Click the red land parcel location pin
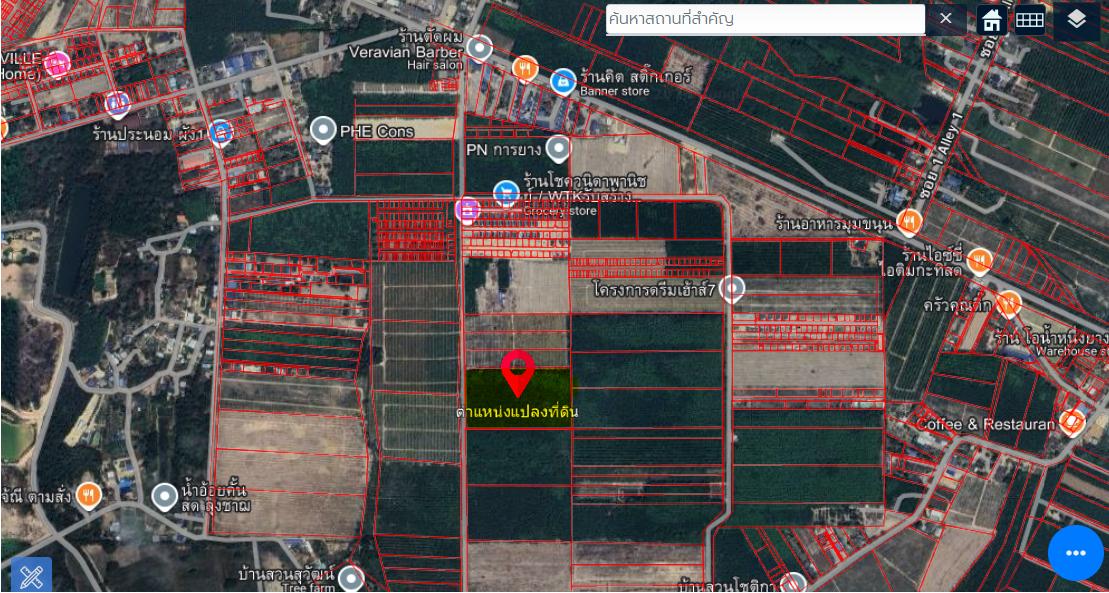The image size is (1109, 593). (517, 373)
